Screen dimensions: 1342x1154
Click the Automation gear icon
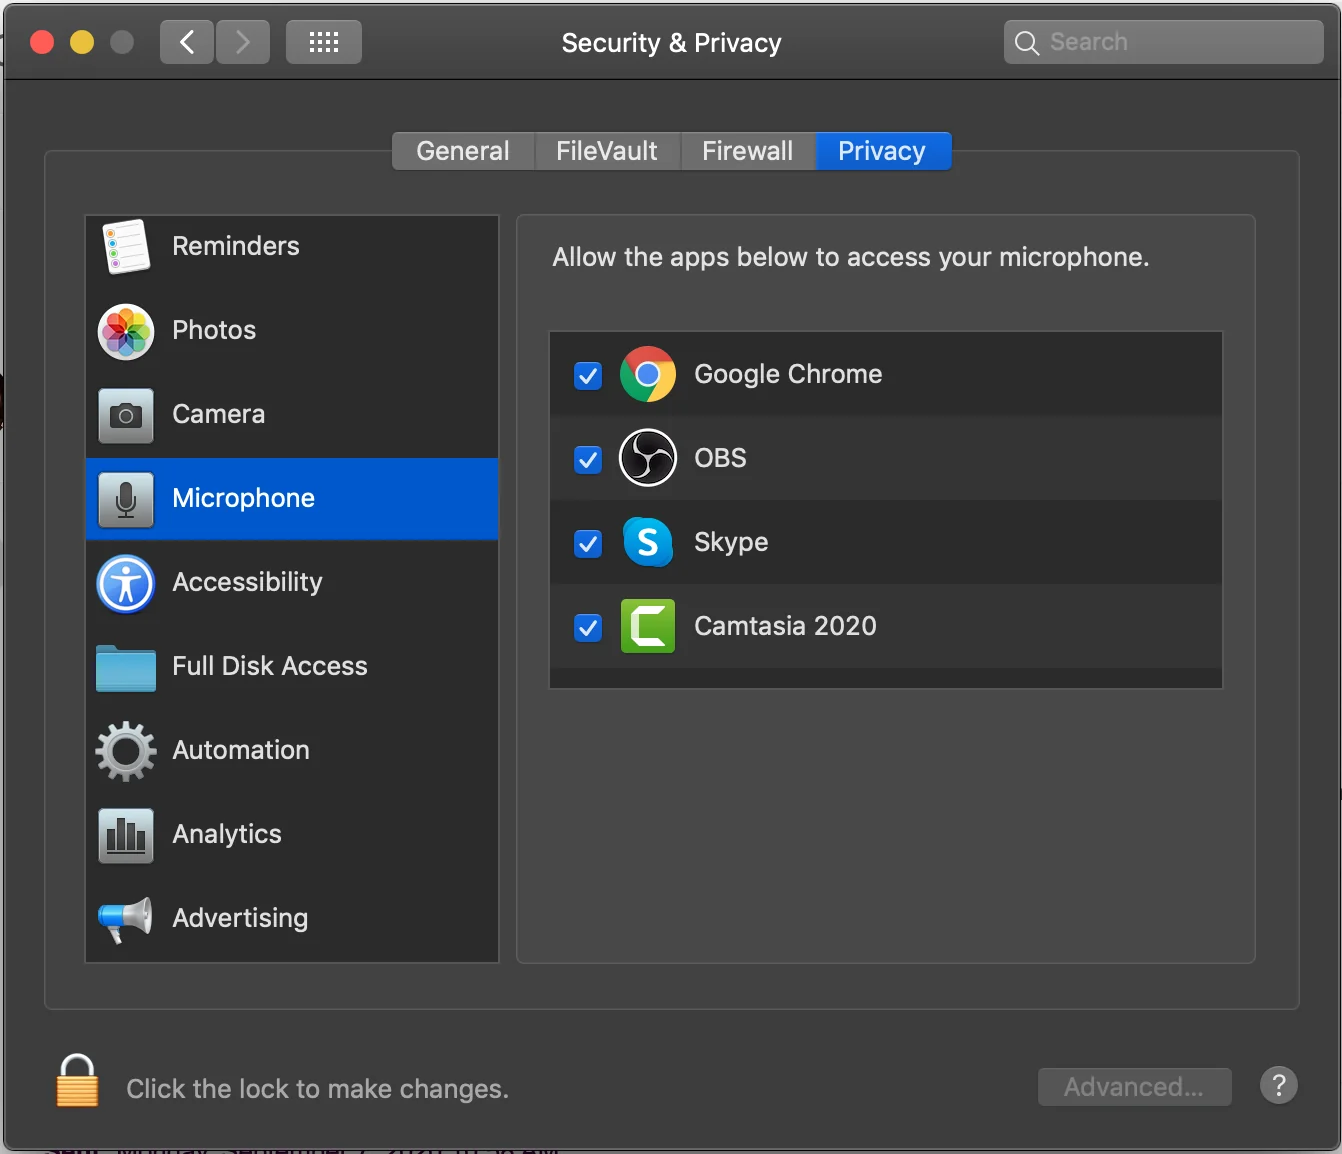(126, 751)
